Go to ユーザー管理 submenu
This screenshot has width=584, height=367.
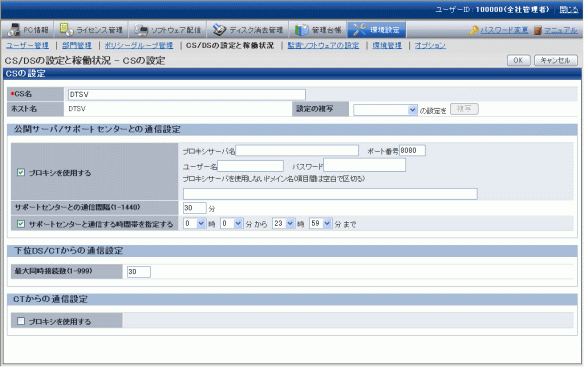click(28, 45)
